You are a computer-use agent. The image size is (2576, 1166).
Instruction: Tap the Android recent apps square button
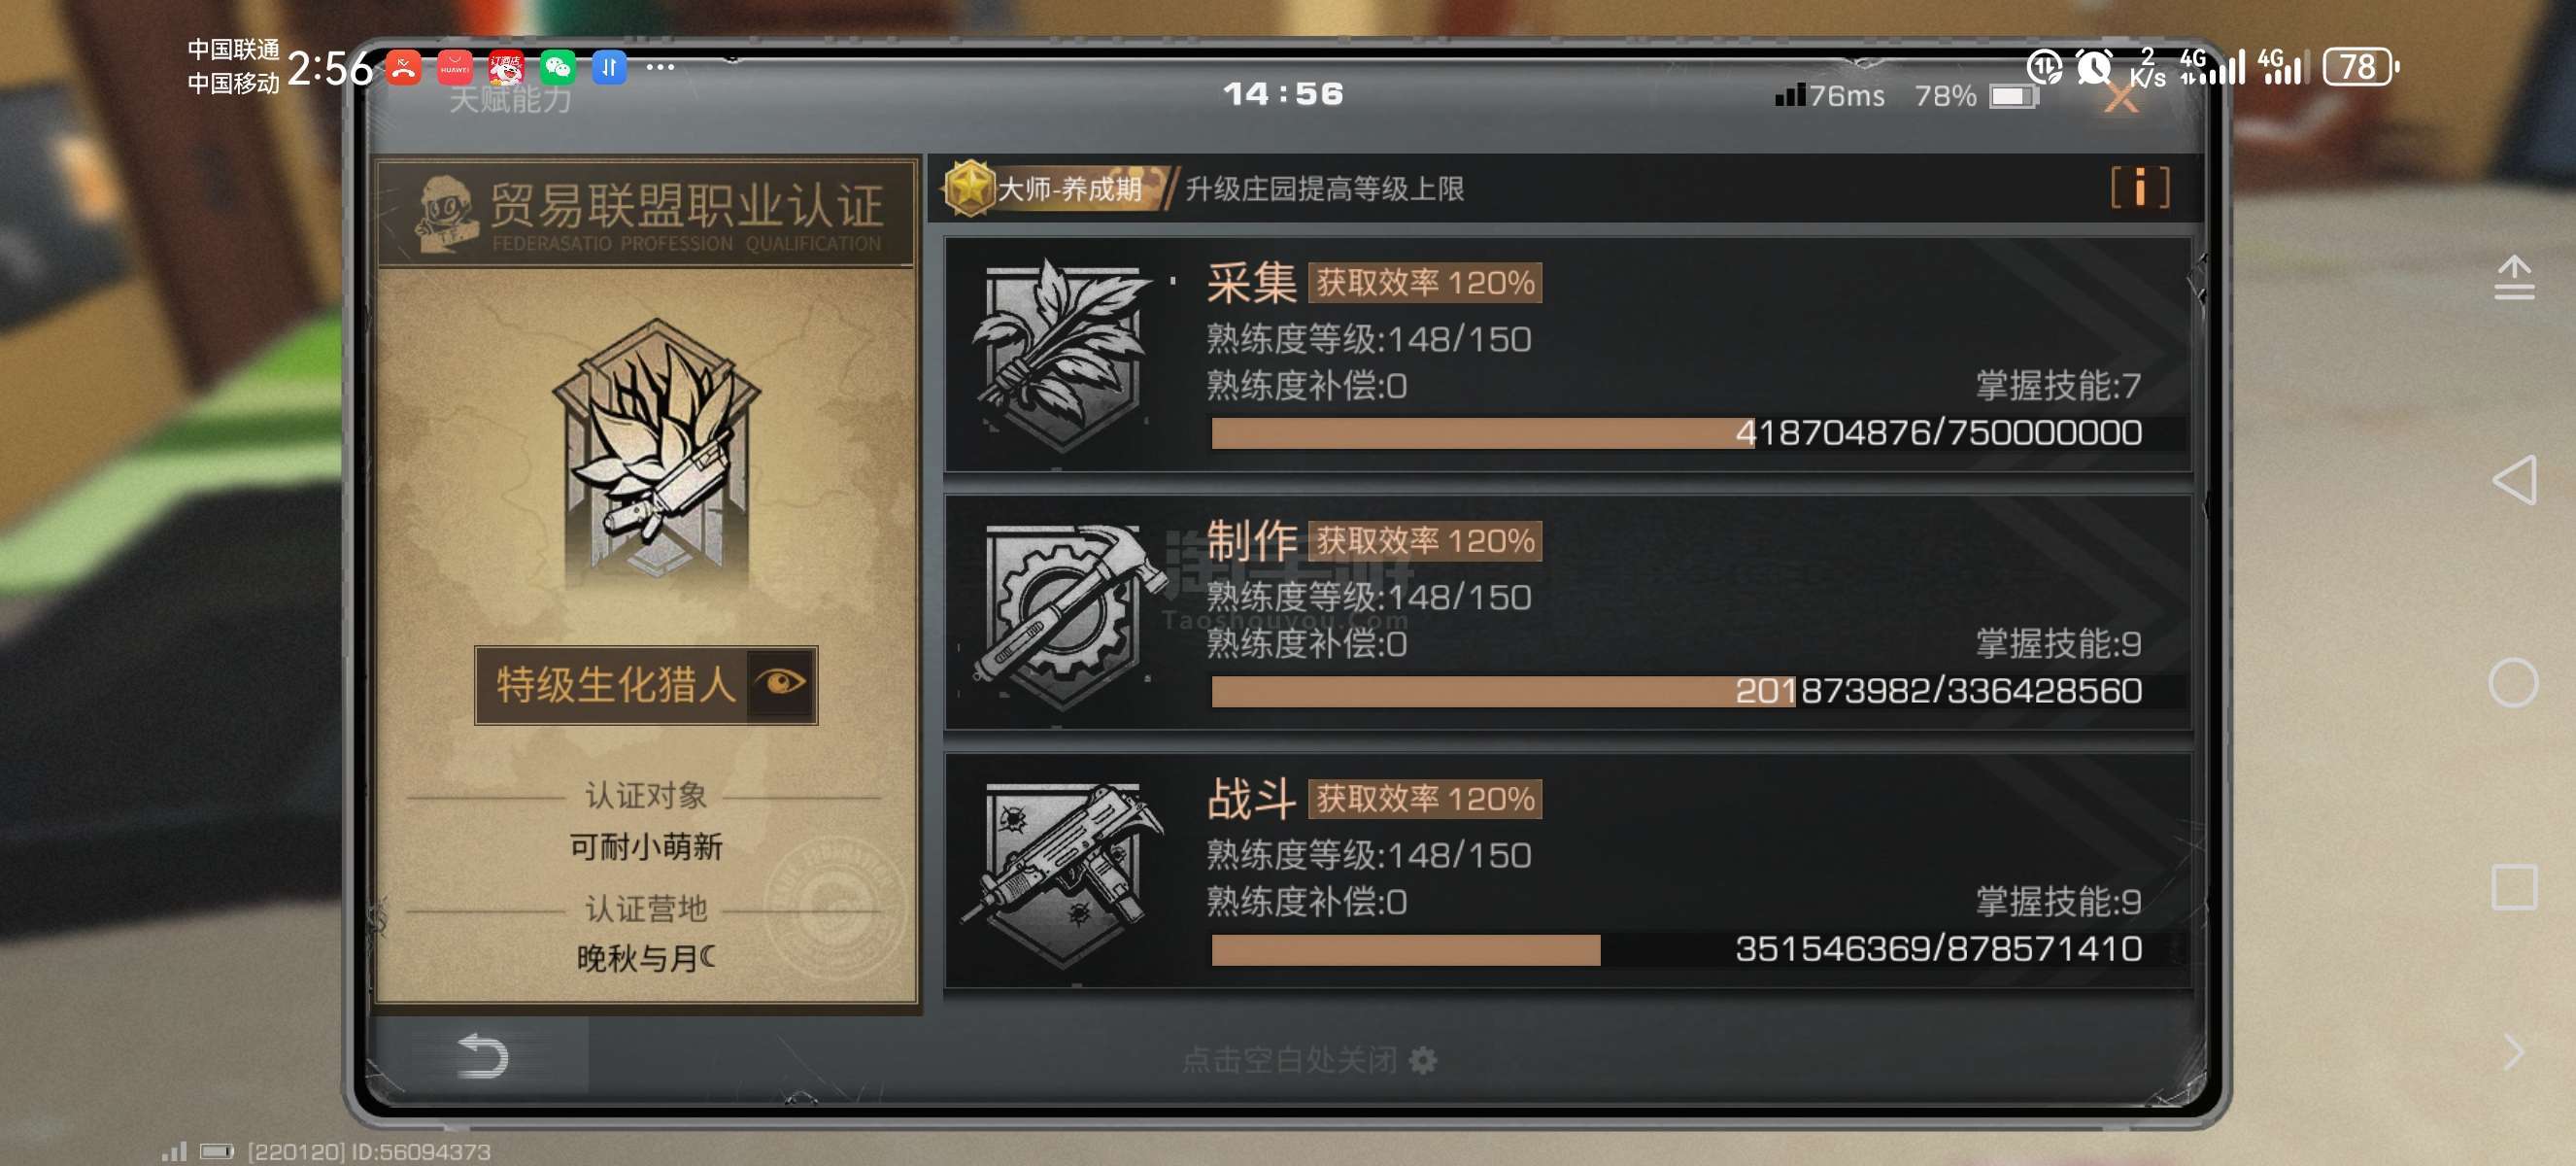[x=2513, y=886]
